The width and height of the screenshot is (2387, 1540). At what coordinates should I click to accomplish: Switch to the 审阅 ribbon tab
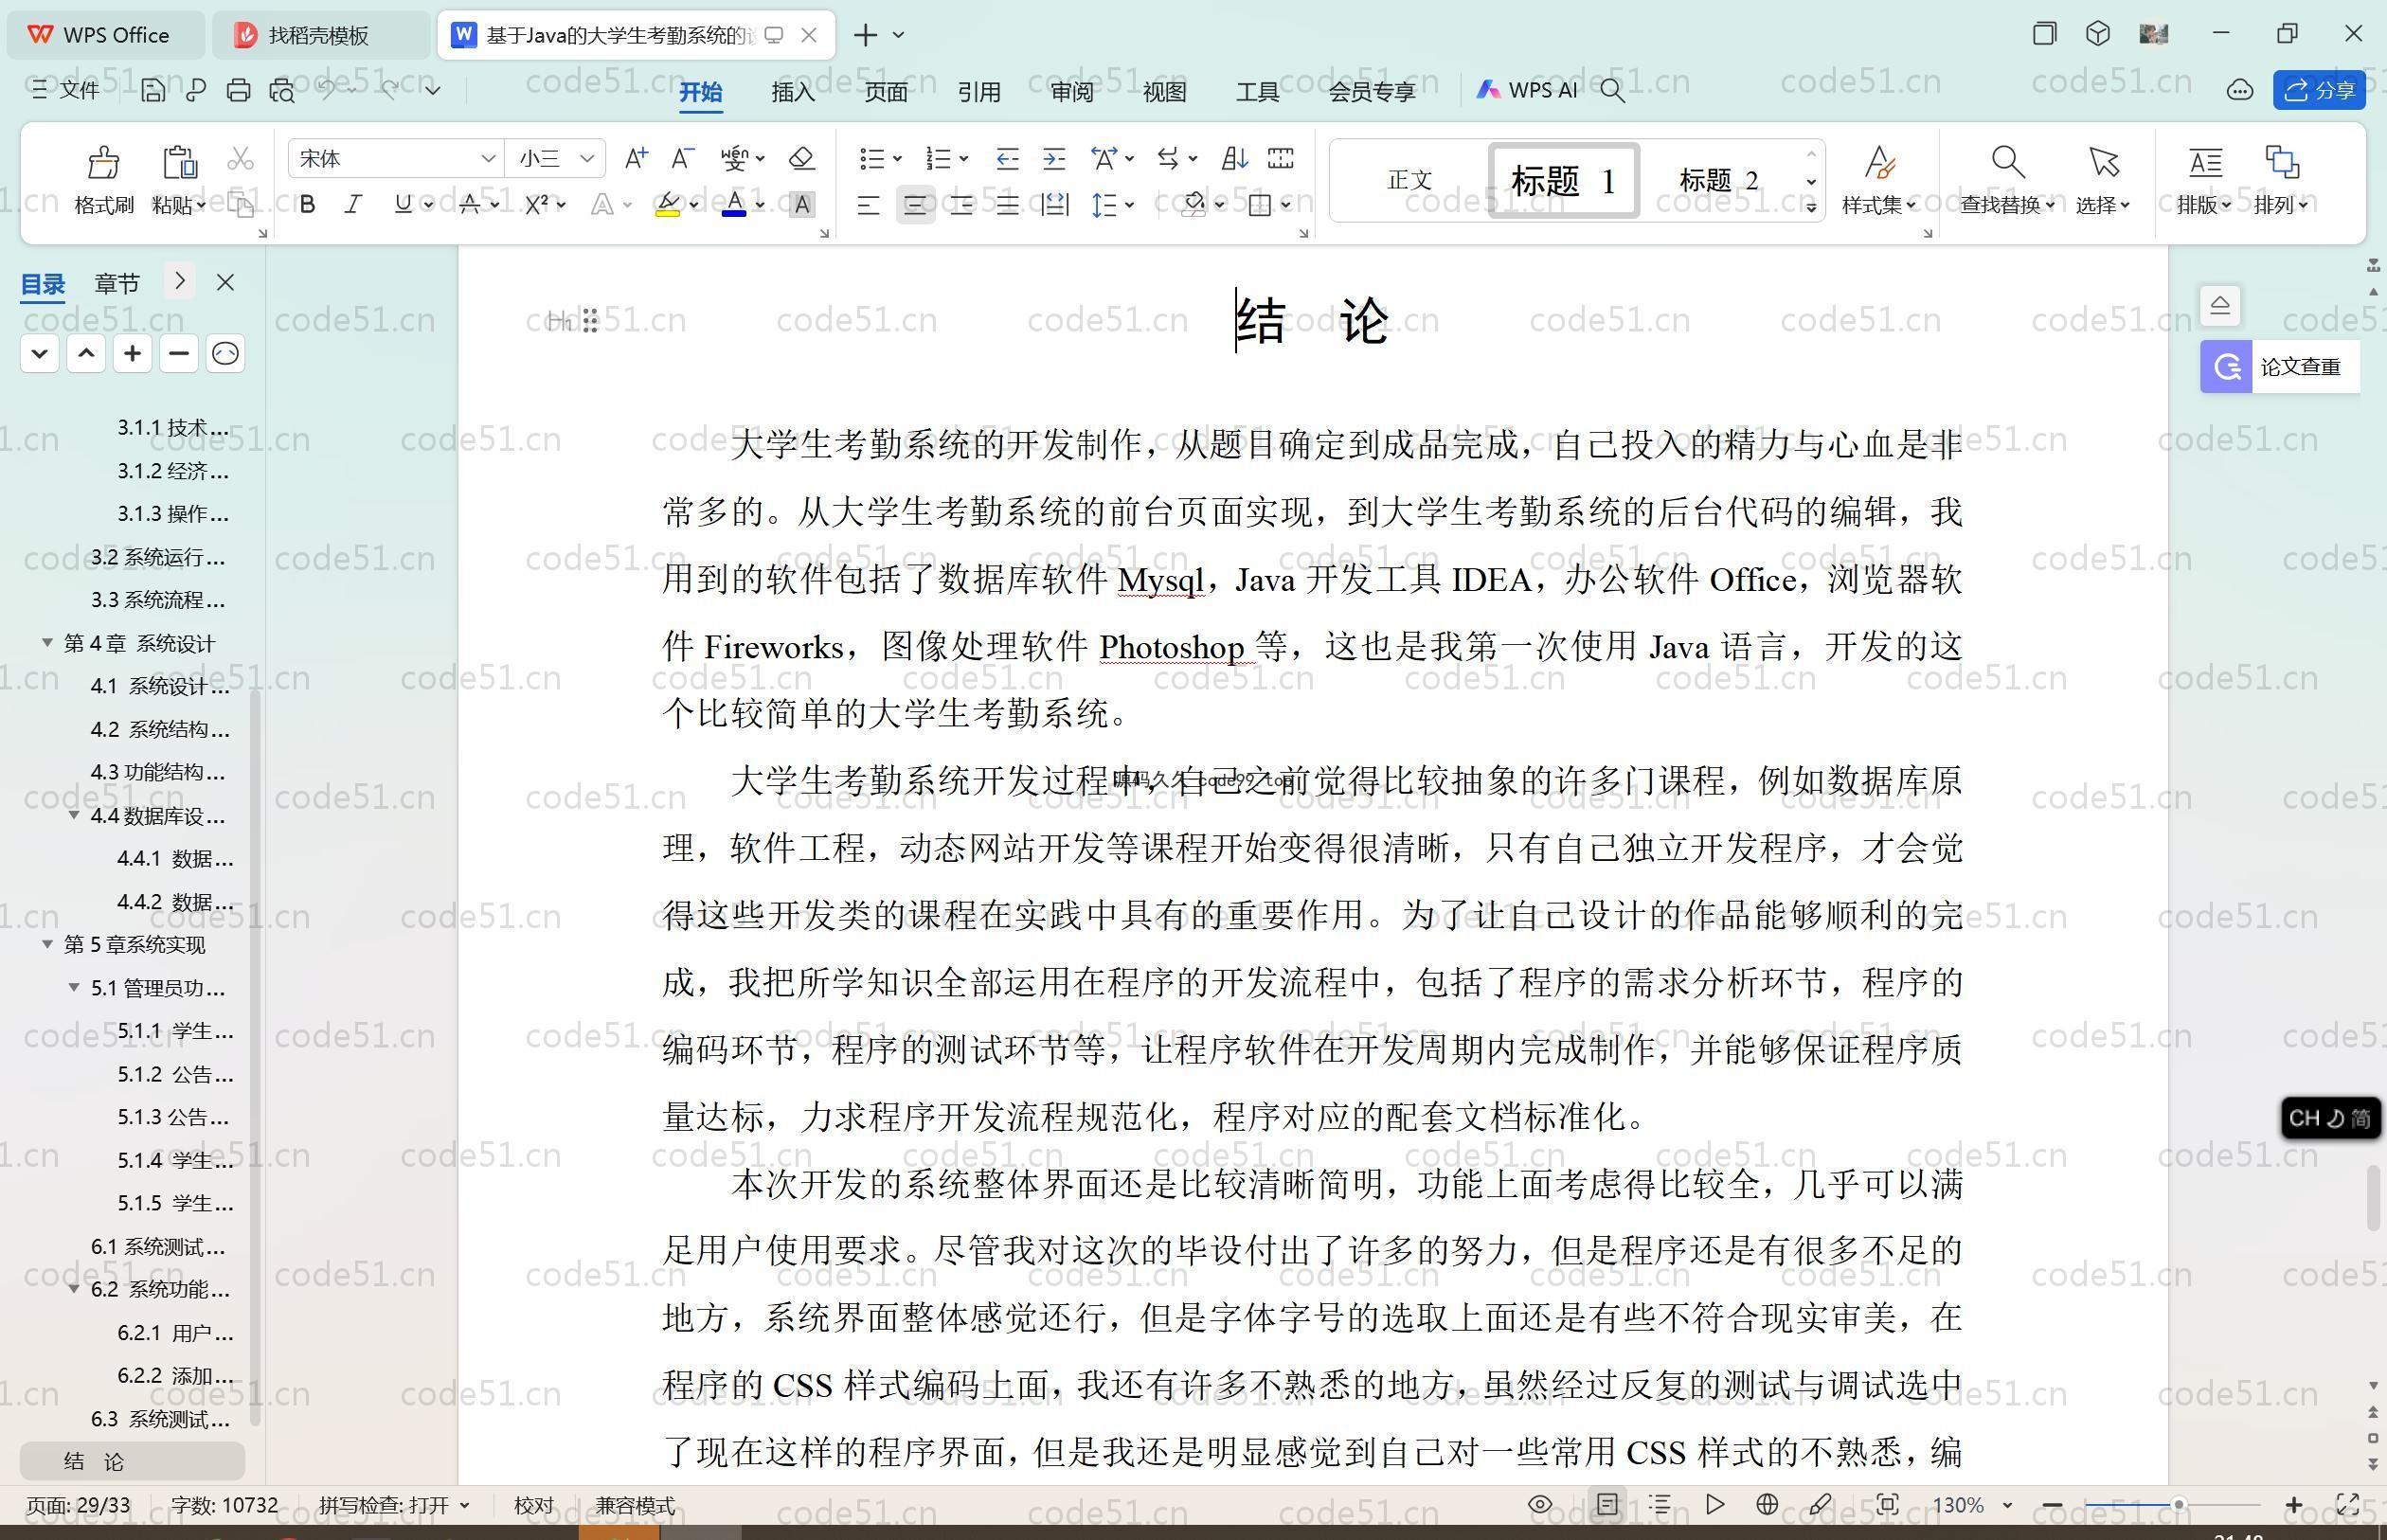(1072, 91)
